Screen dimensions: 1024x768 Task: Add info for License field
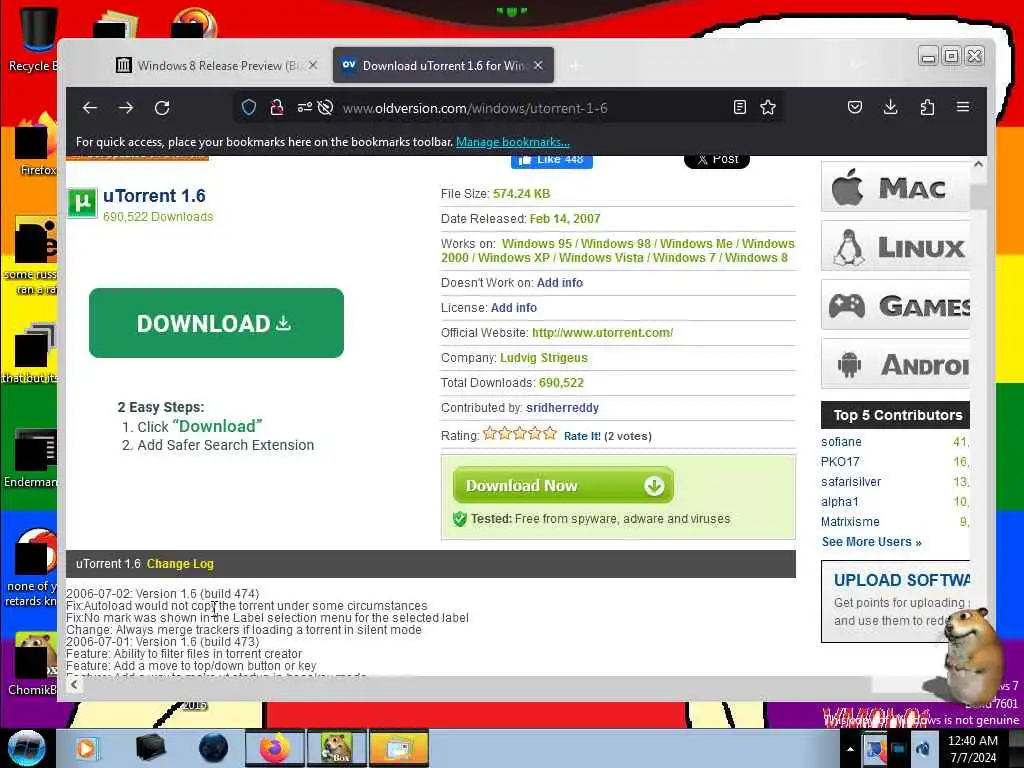click(513, 308)
